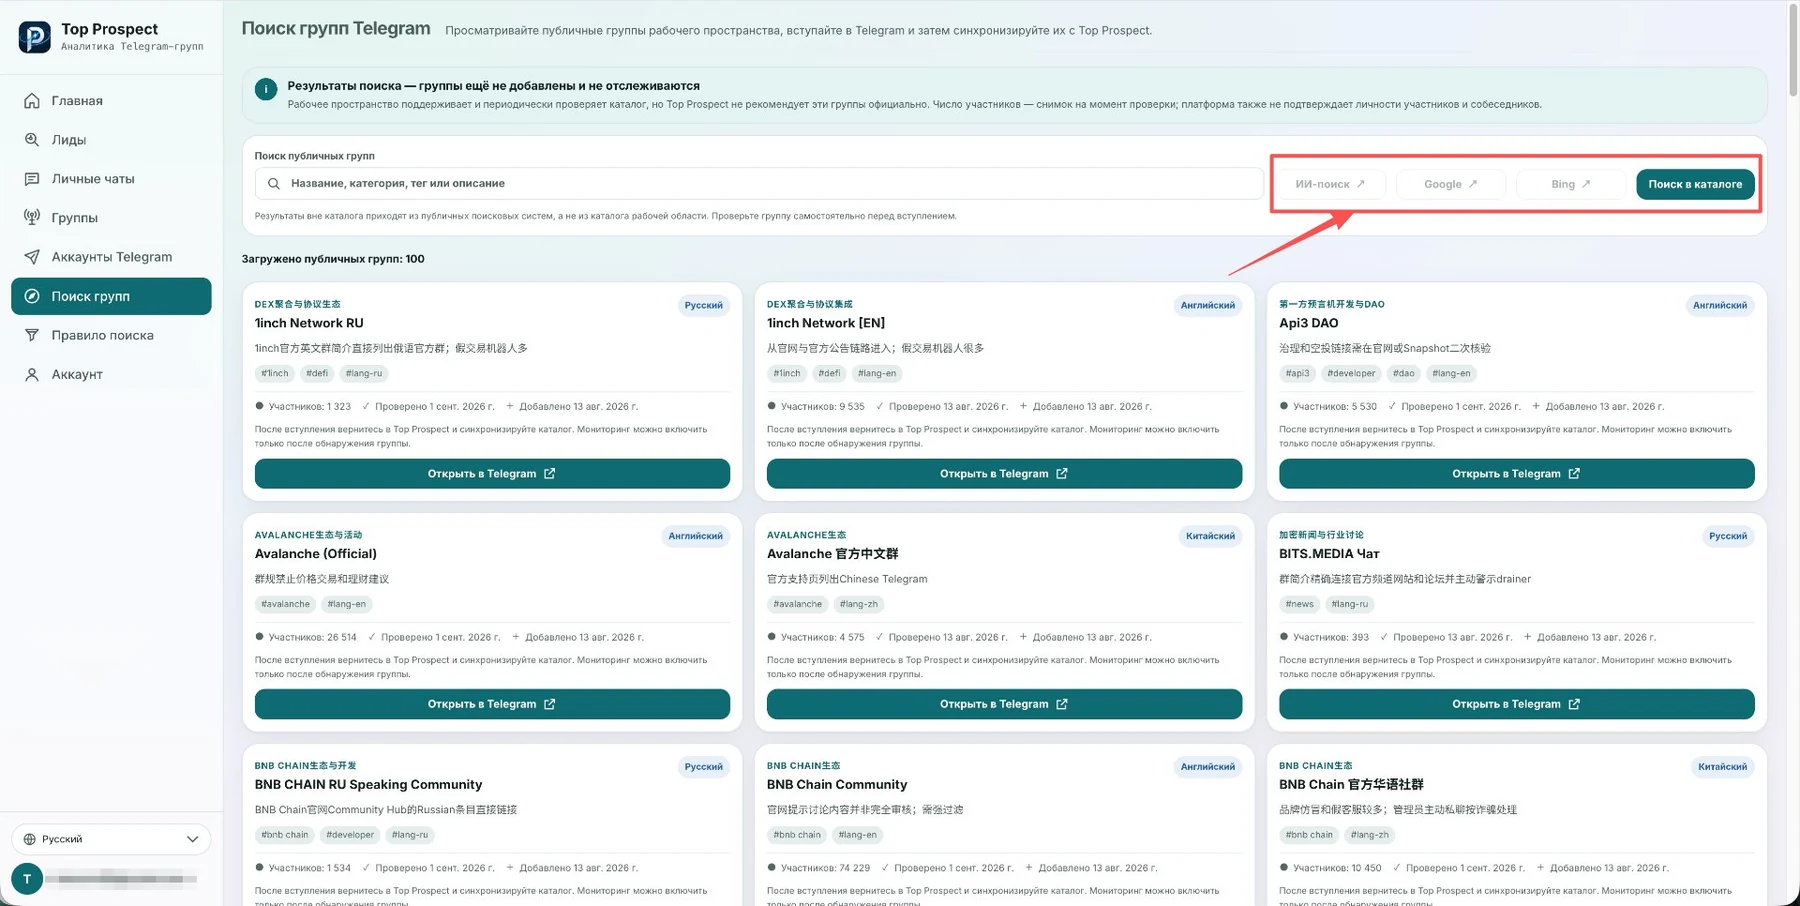This screenshot has width=1800, height=906.
Task: Click the "Avalanche 官方中文群" card title
Action: (x=833, y=554)
